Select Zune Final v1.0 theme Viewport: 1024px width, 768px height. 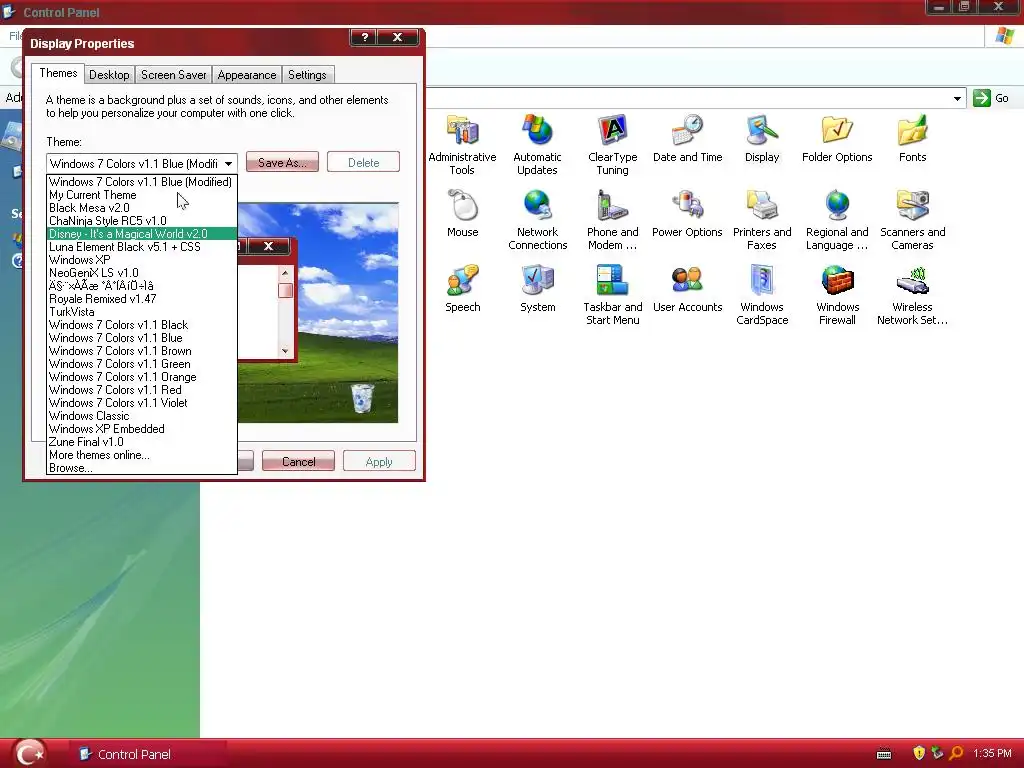coord(141,442)
